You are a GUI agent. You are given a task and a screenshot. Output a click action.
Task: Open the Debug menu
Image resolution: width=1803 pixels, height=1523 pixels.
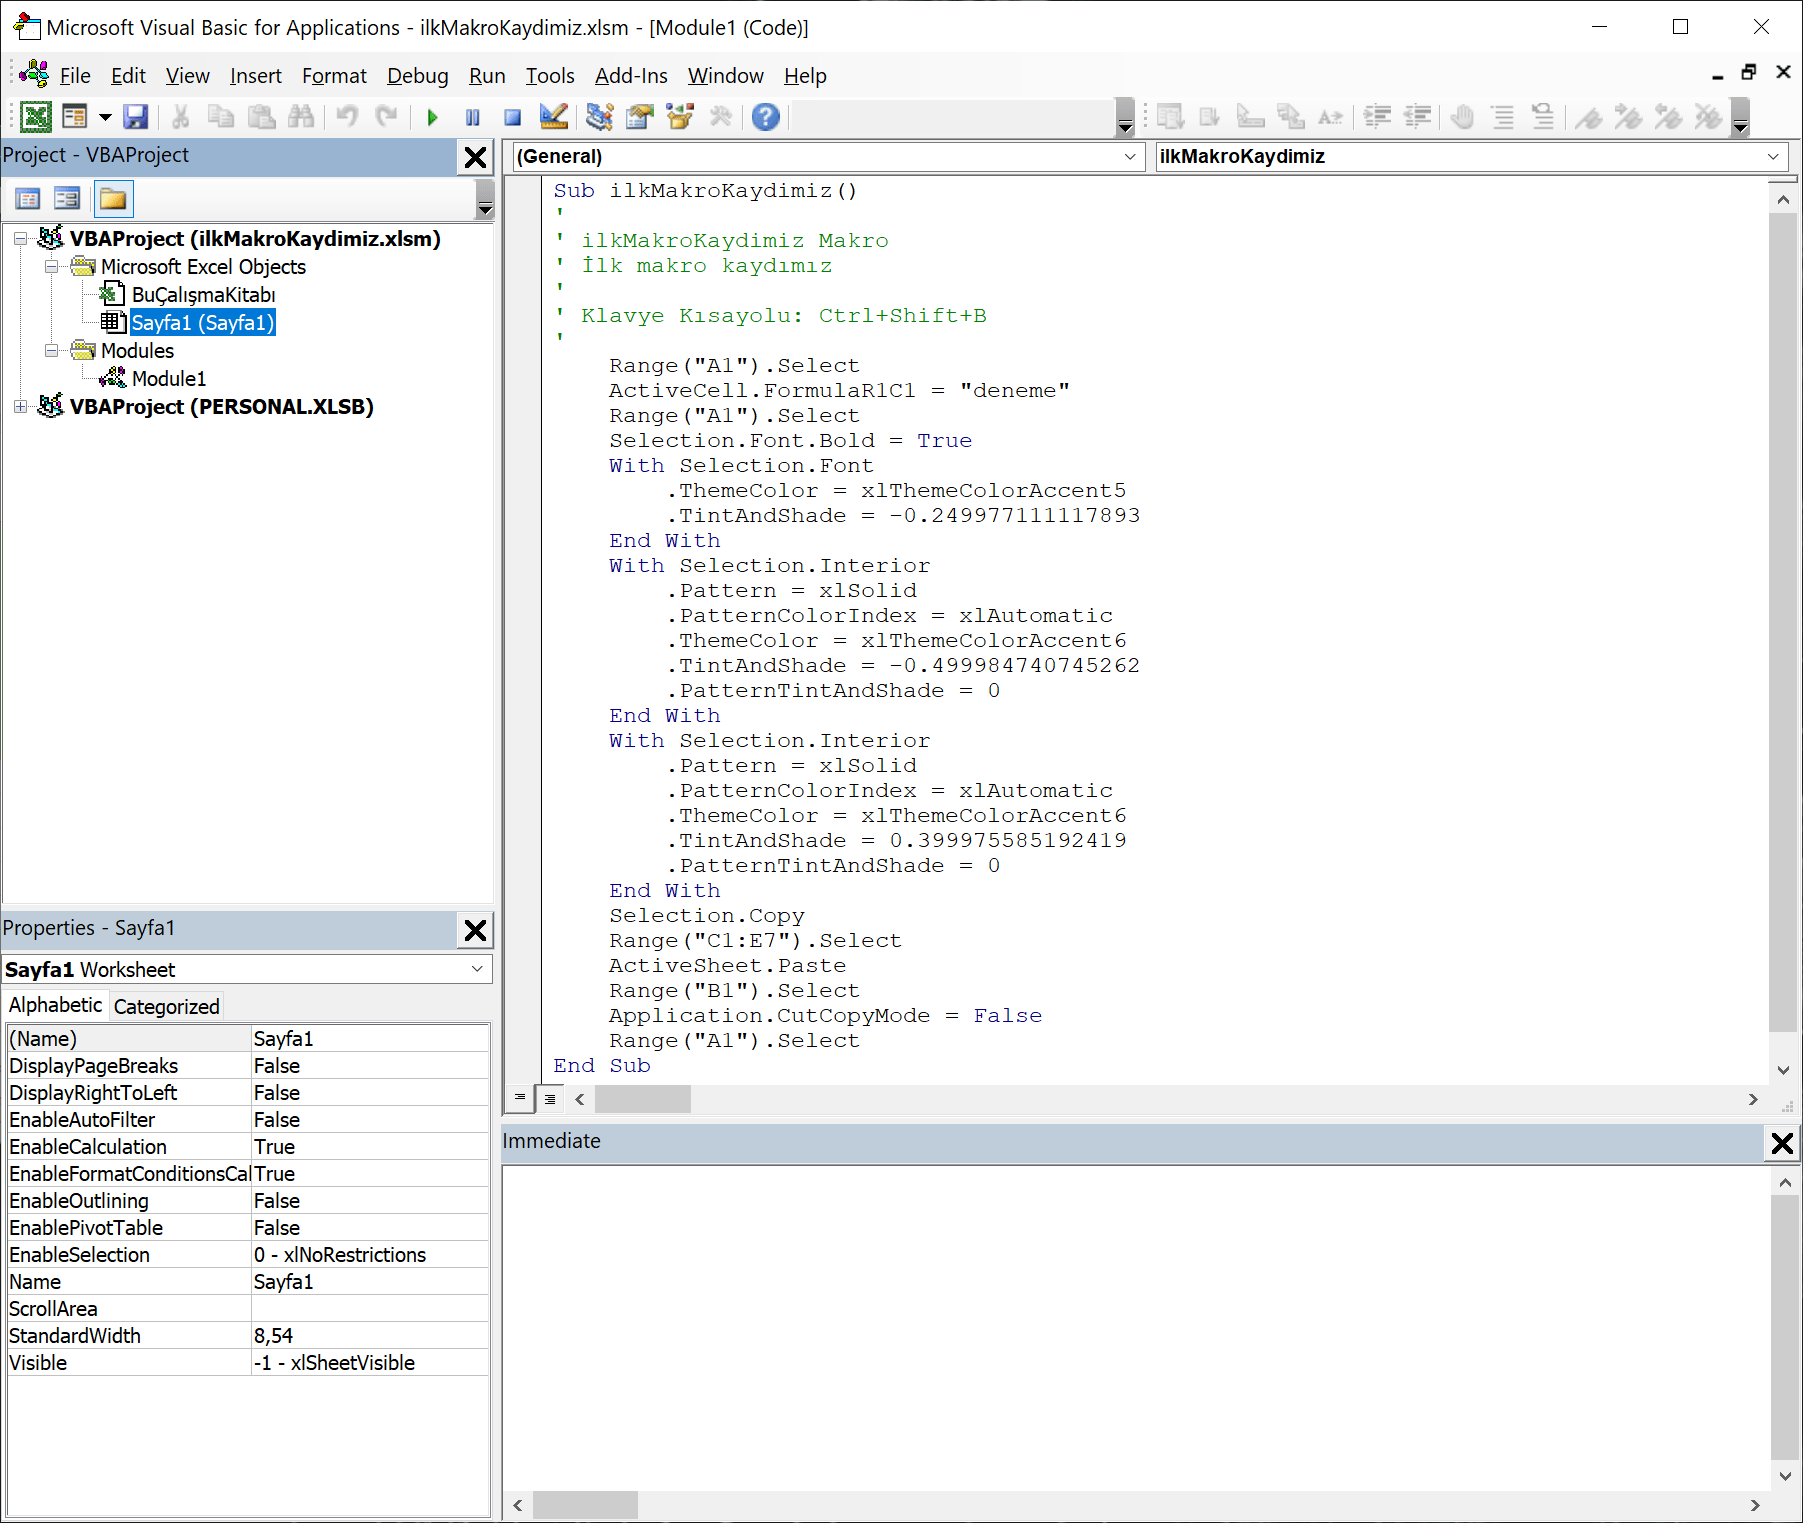(x=417, y=76)
